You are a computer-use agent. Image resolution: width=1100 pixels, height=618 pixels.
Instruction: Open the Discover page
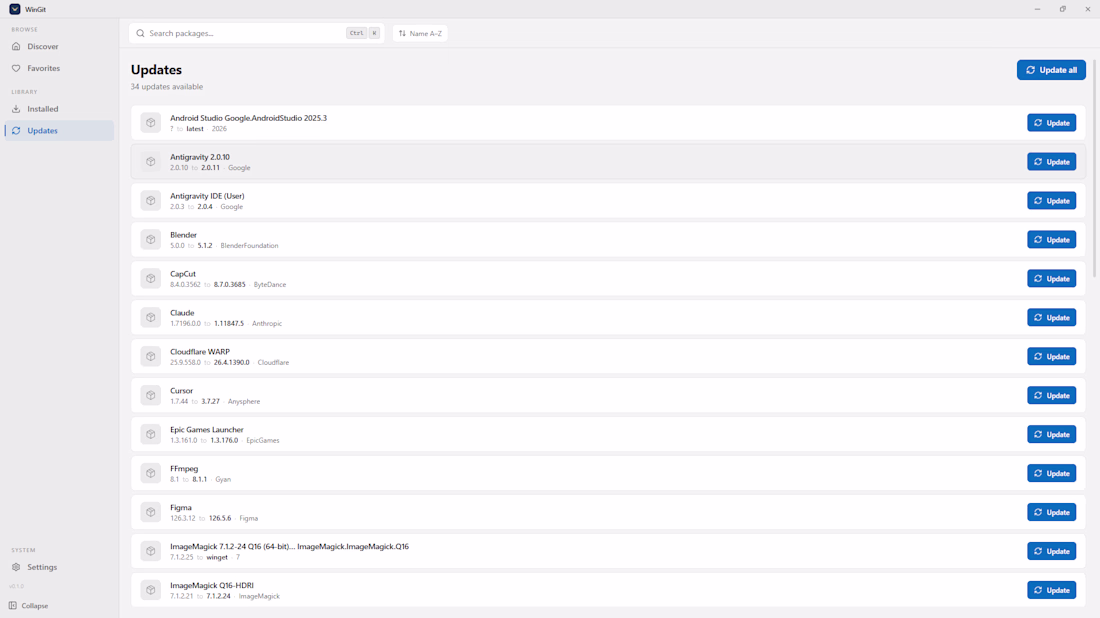click(59, 46)
